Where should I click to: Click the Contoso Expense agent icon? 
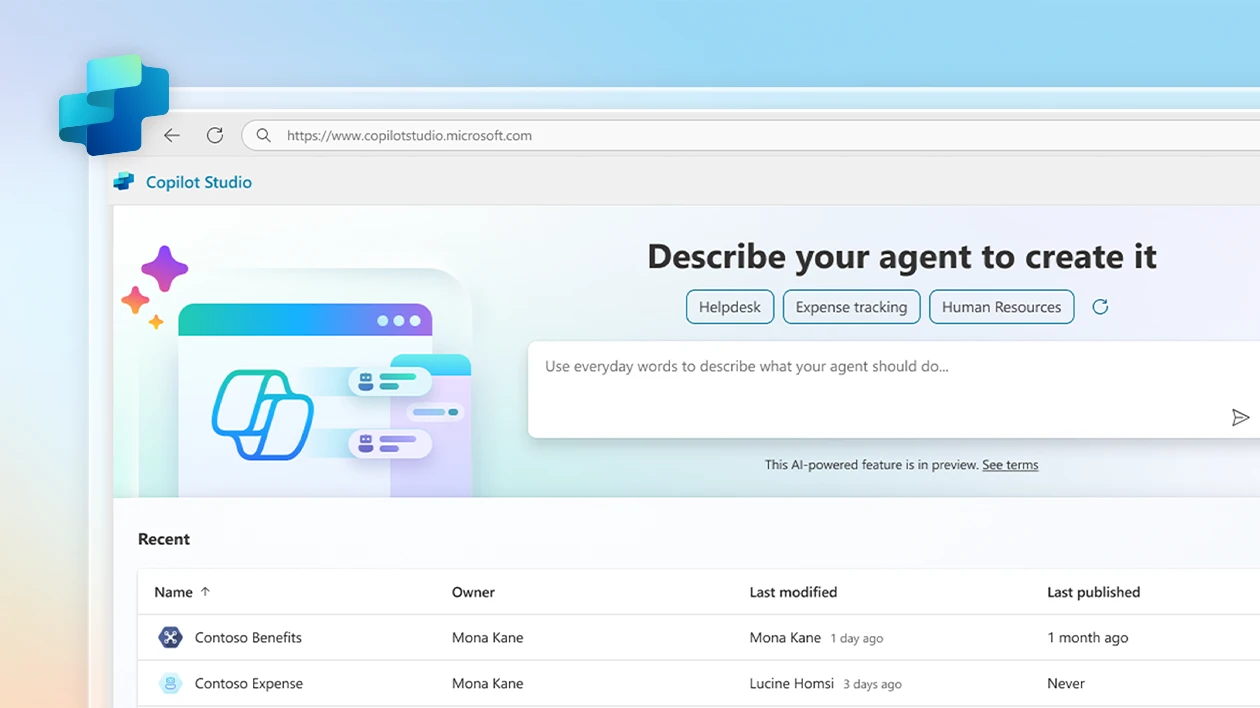(170, 683)
